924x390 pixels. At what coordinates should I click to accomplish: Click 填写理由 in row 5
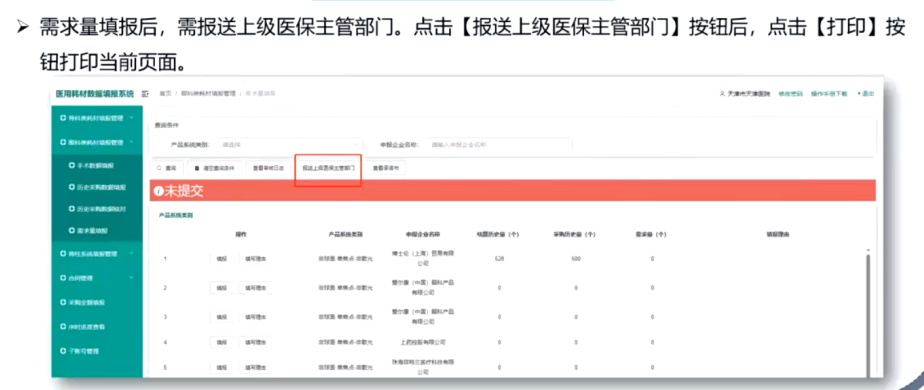tap(255, 368)
